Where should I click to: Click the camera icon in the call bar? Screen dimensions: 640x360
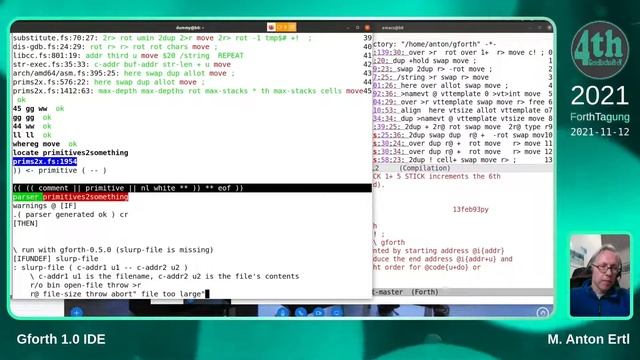click(x=319, y=313)
